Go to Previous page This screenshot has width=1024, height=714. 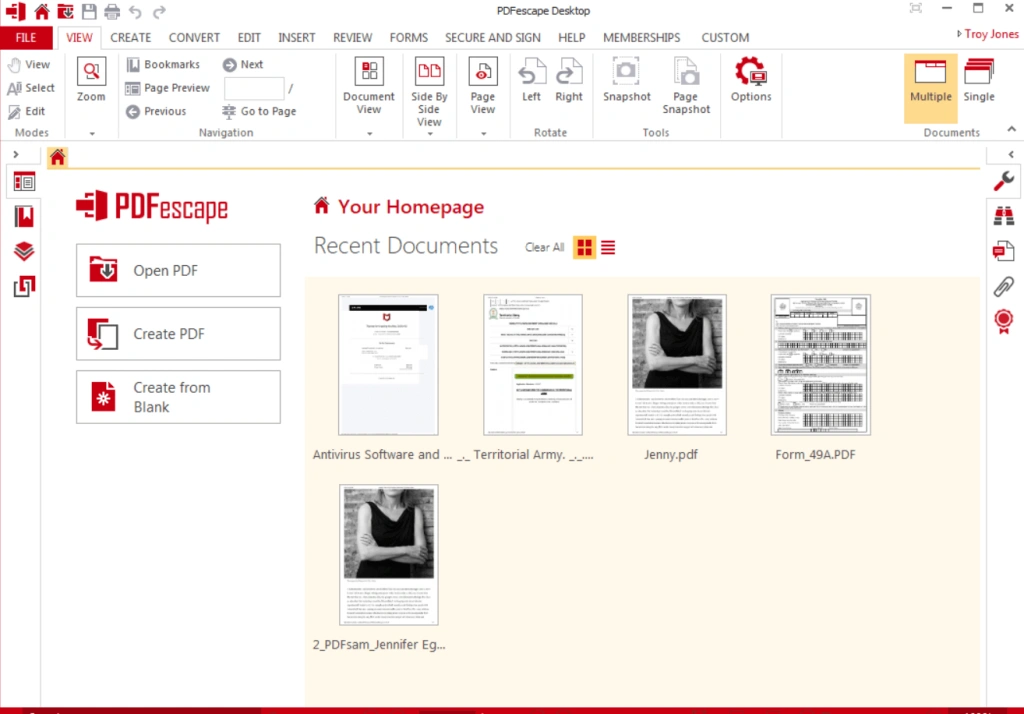coord(156,111)
